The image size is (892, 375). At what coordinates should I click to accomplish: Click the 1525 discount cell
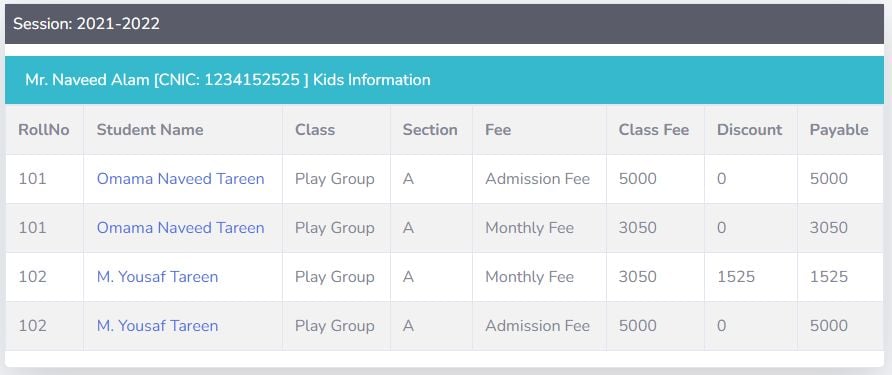click(751, 277)
